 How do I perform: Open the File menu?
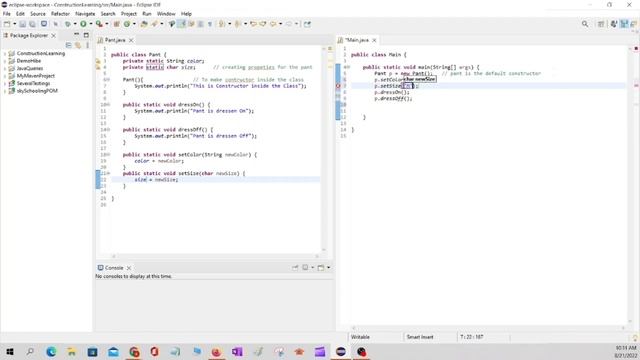coord(7,14)
